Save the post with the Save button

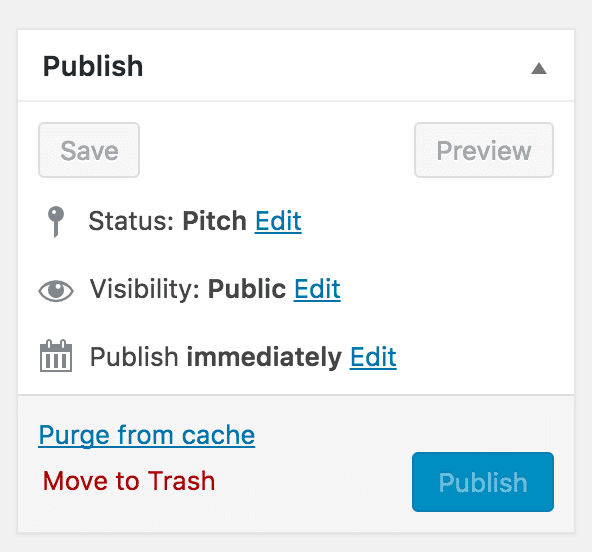(89, 150)
